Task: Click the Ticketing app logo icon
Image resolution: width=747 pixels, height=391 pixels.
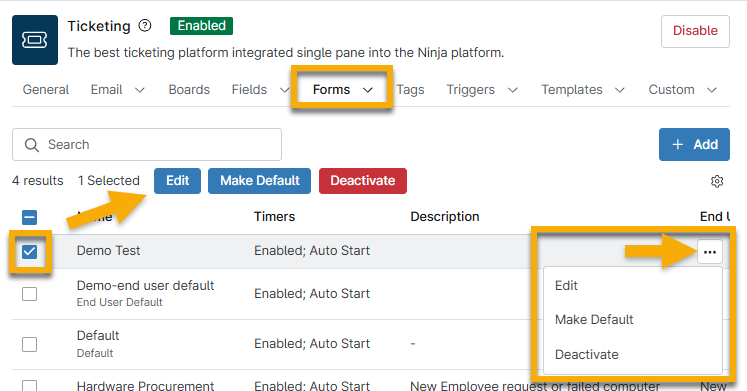Action: [x=35, y=40]
